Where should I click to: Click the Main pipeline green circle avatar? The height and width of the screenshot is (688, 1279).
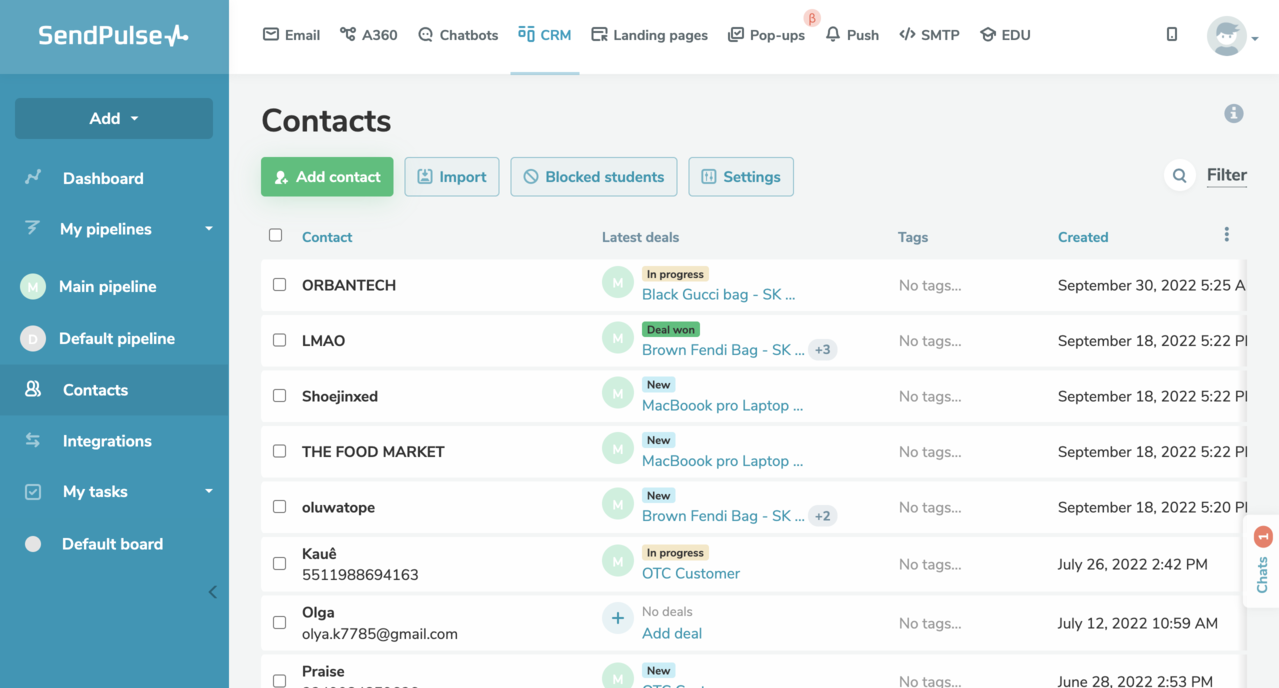click(x=33, y=287)
